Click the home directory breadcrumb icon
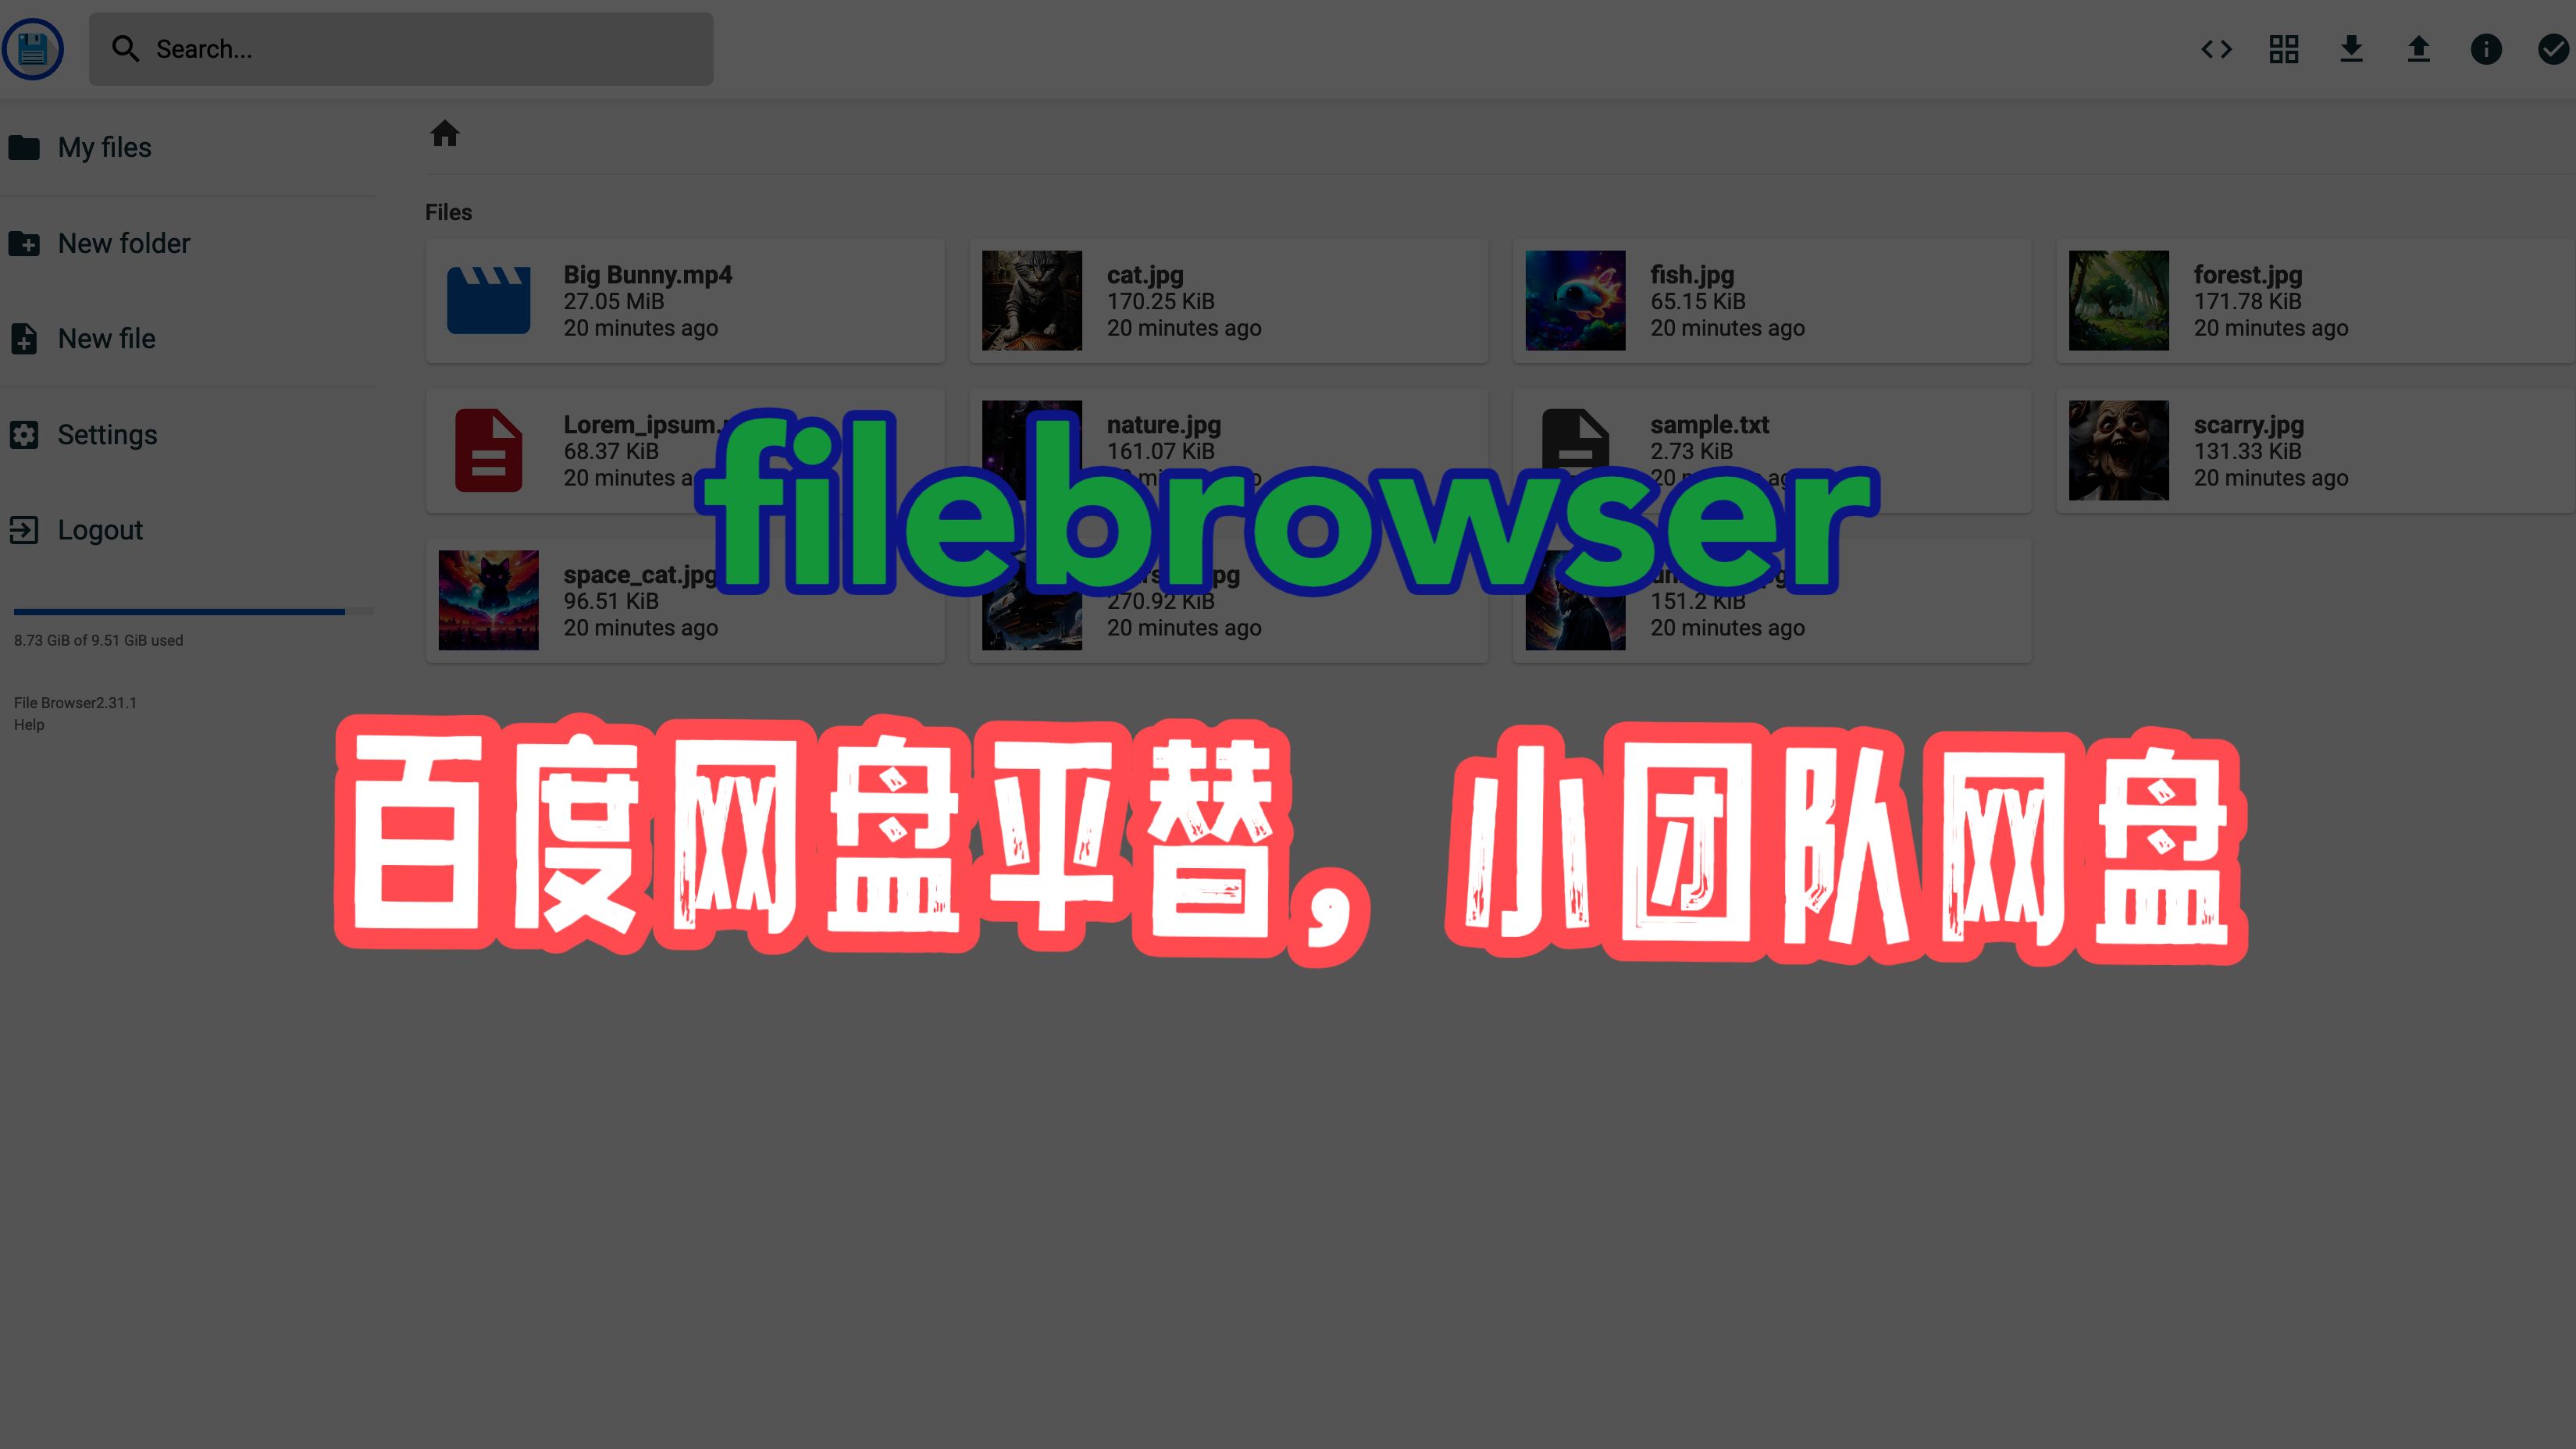 tap(444, 133)
